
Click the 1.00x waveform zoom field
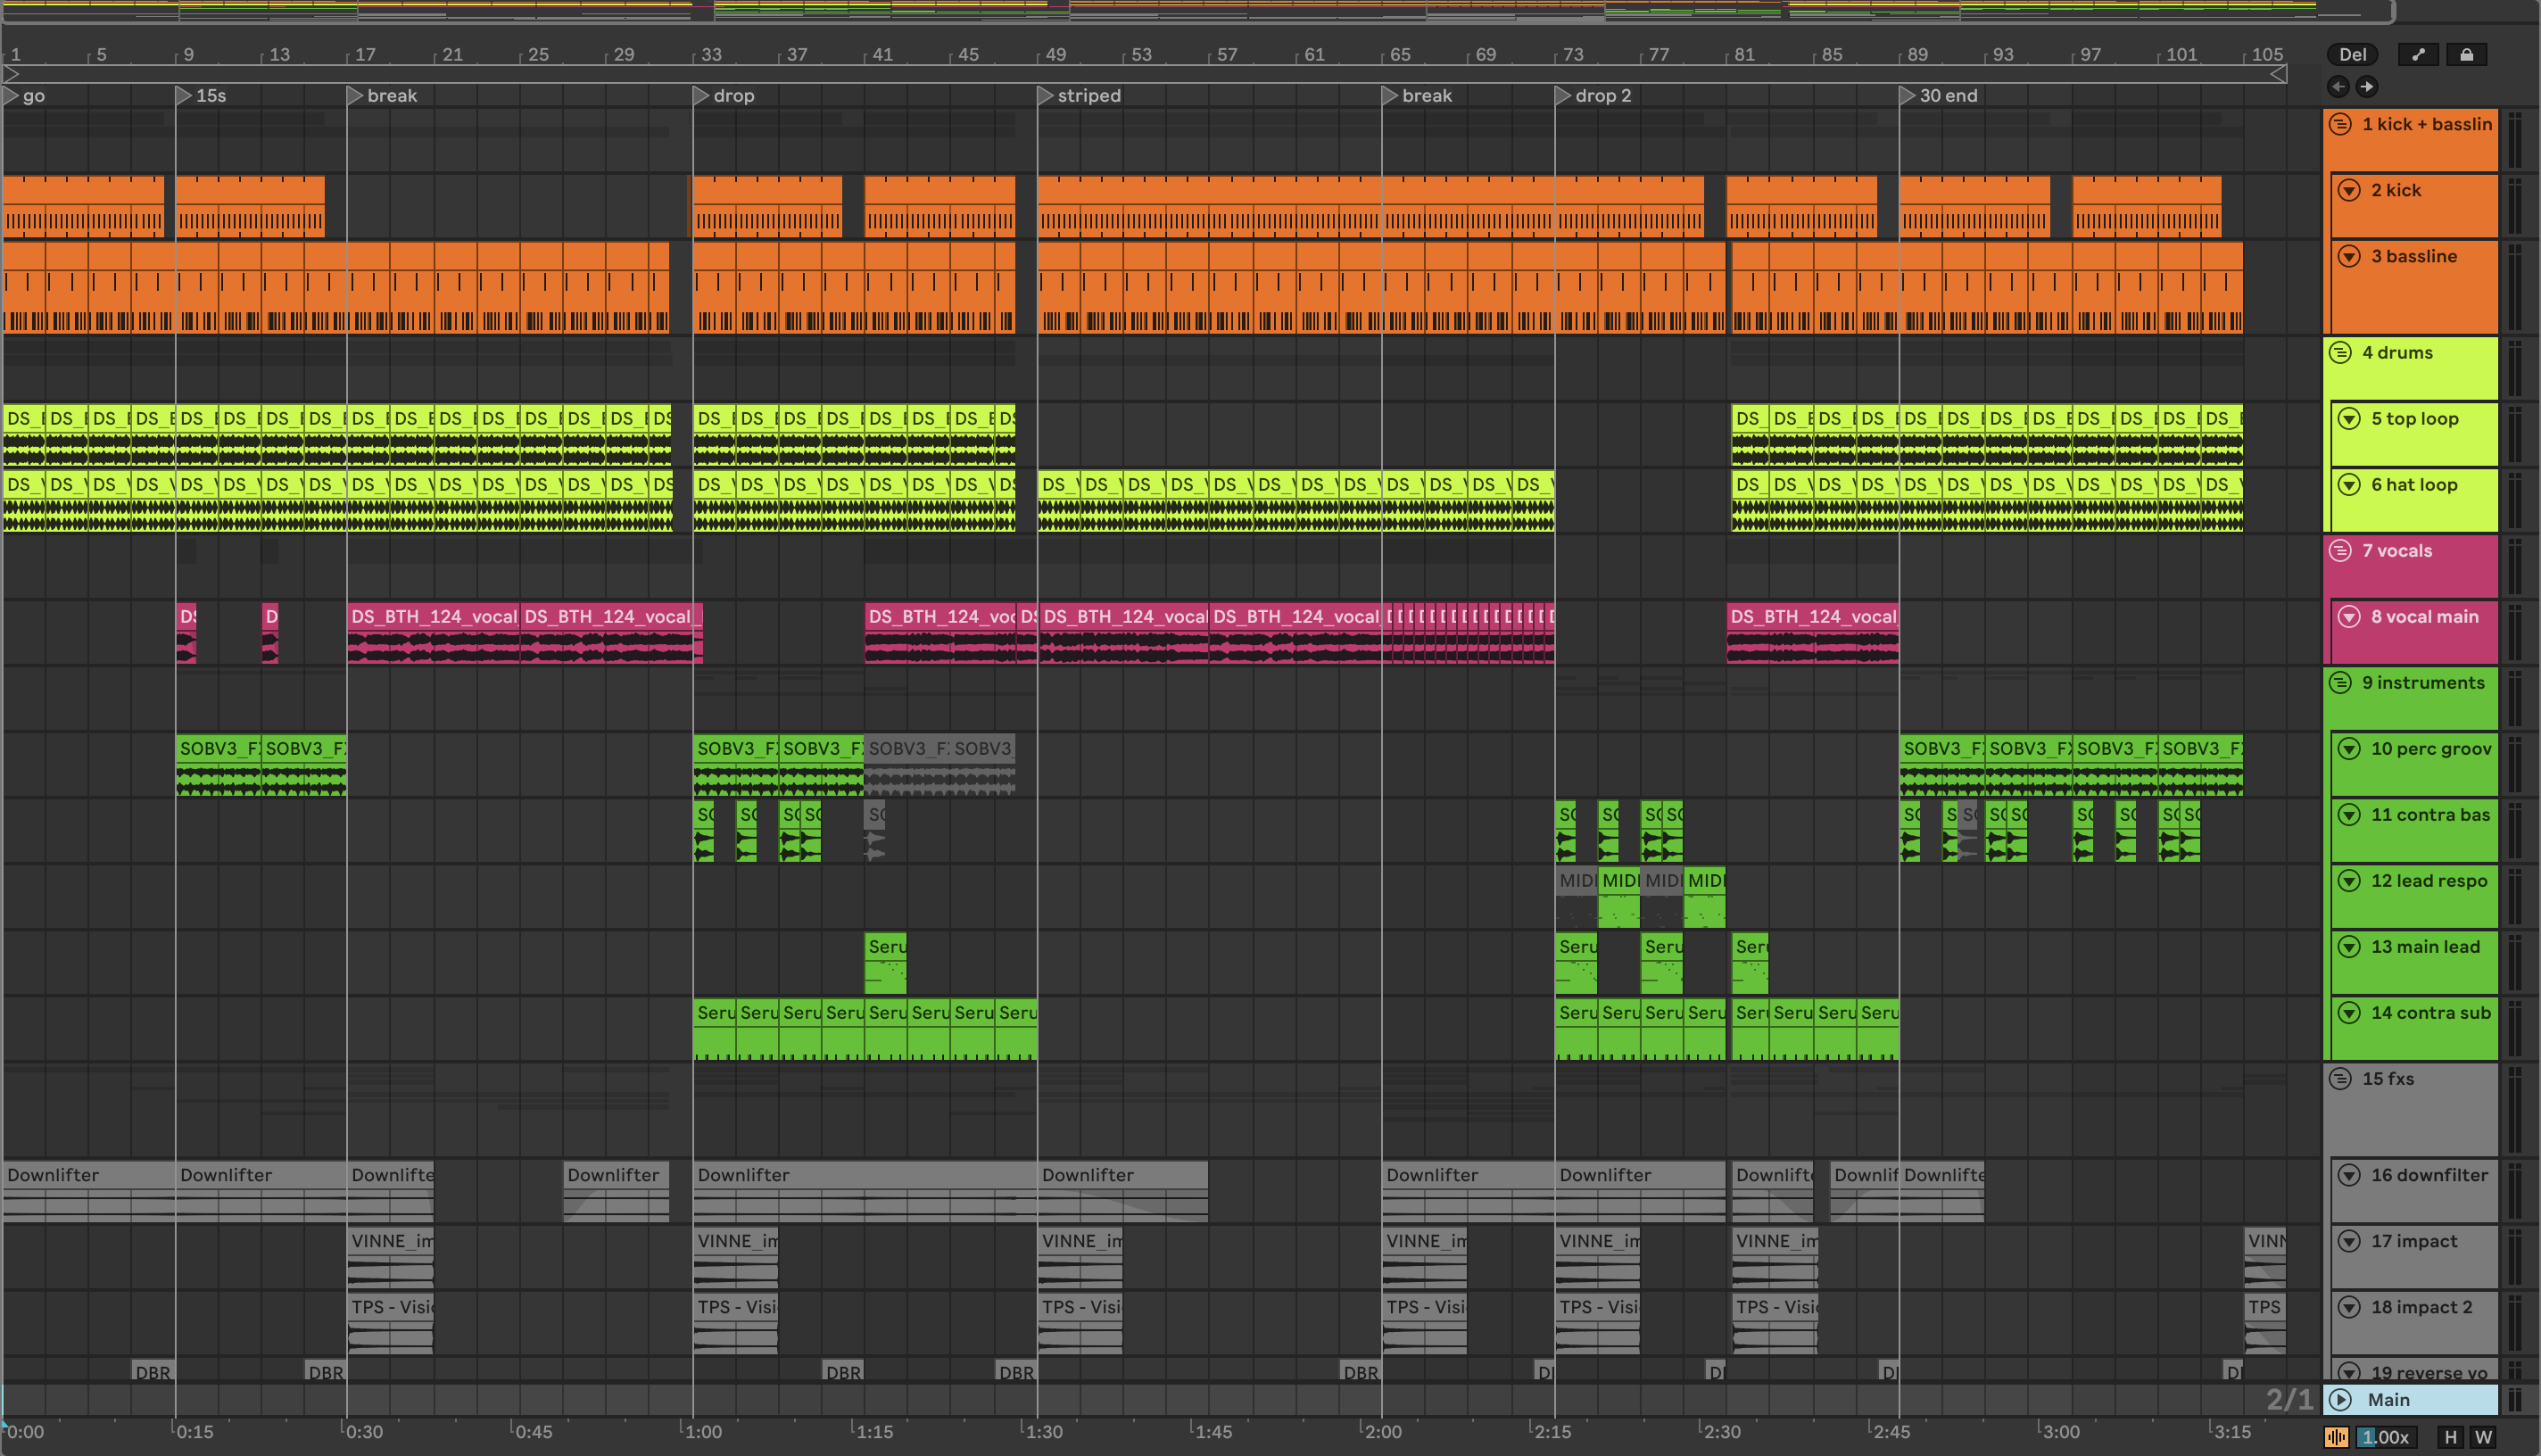[x=2386, y=1437]
